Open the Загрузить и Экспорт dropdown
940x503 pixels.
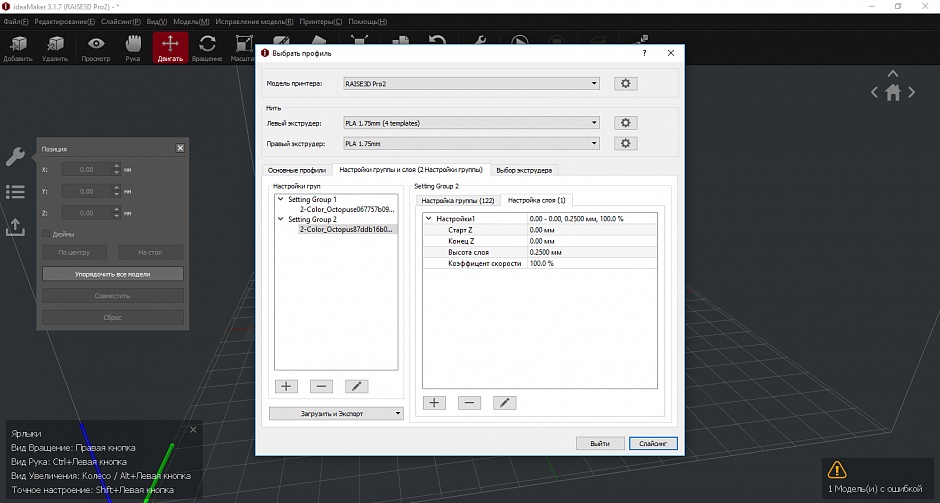tap(335, 412)
